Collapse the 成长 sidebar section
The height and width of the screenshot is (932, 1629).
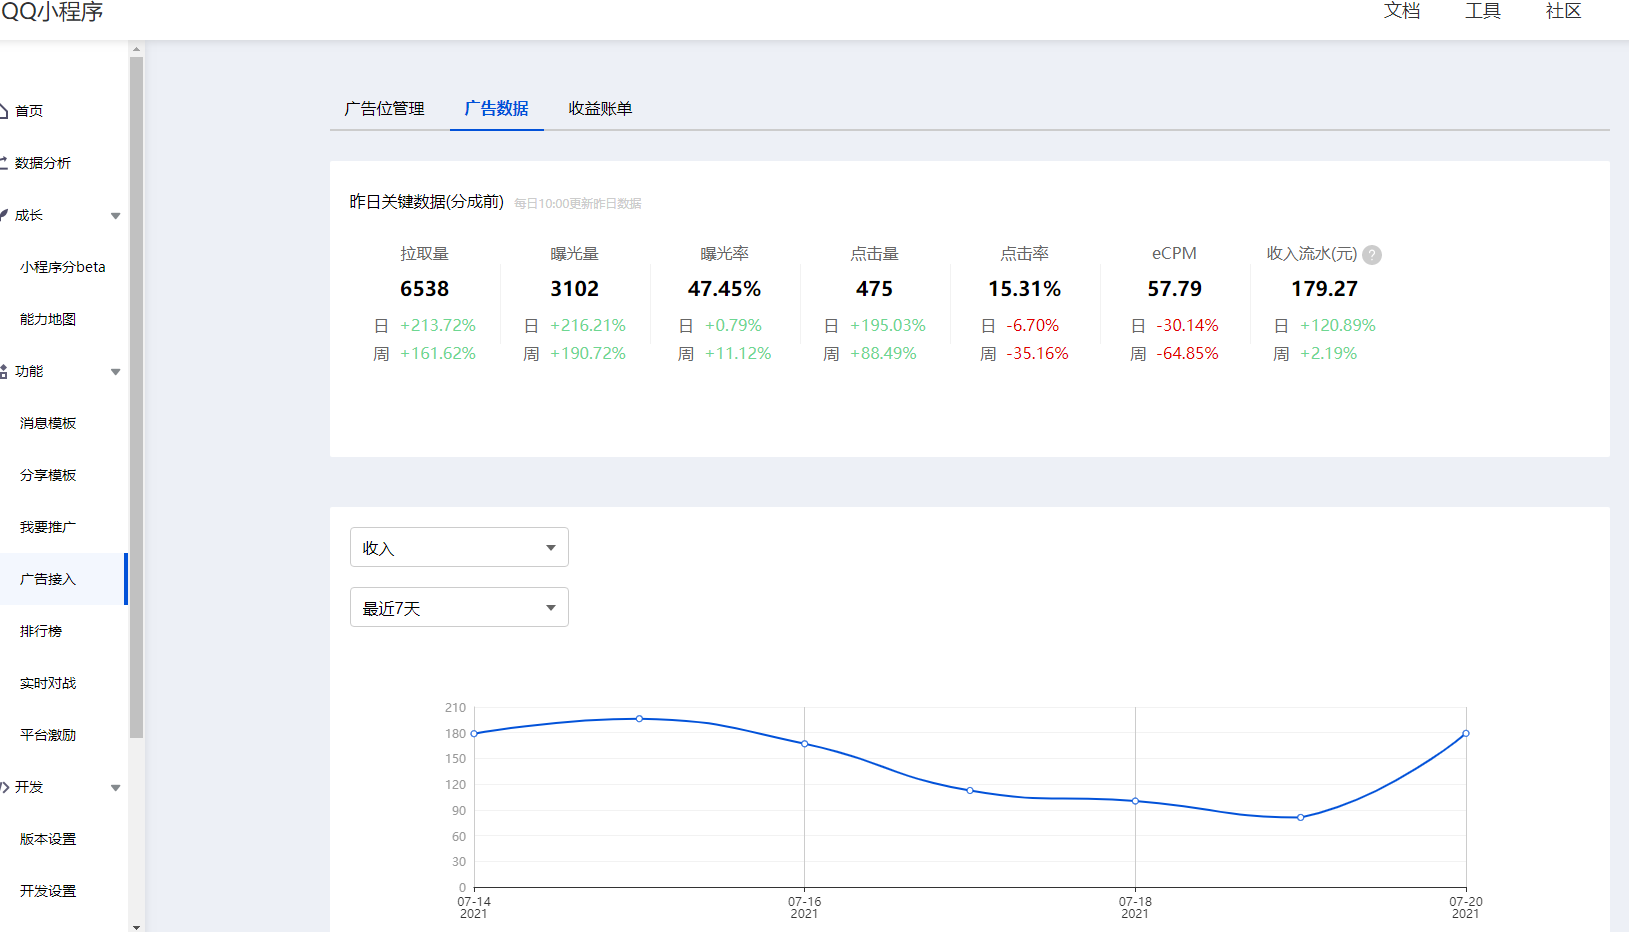pyautogui.click(x=115, y=216)
